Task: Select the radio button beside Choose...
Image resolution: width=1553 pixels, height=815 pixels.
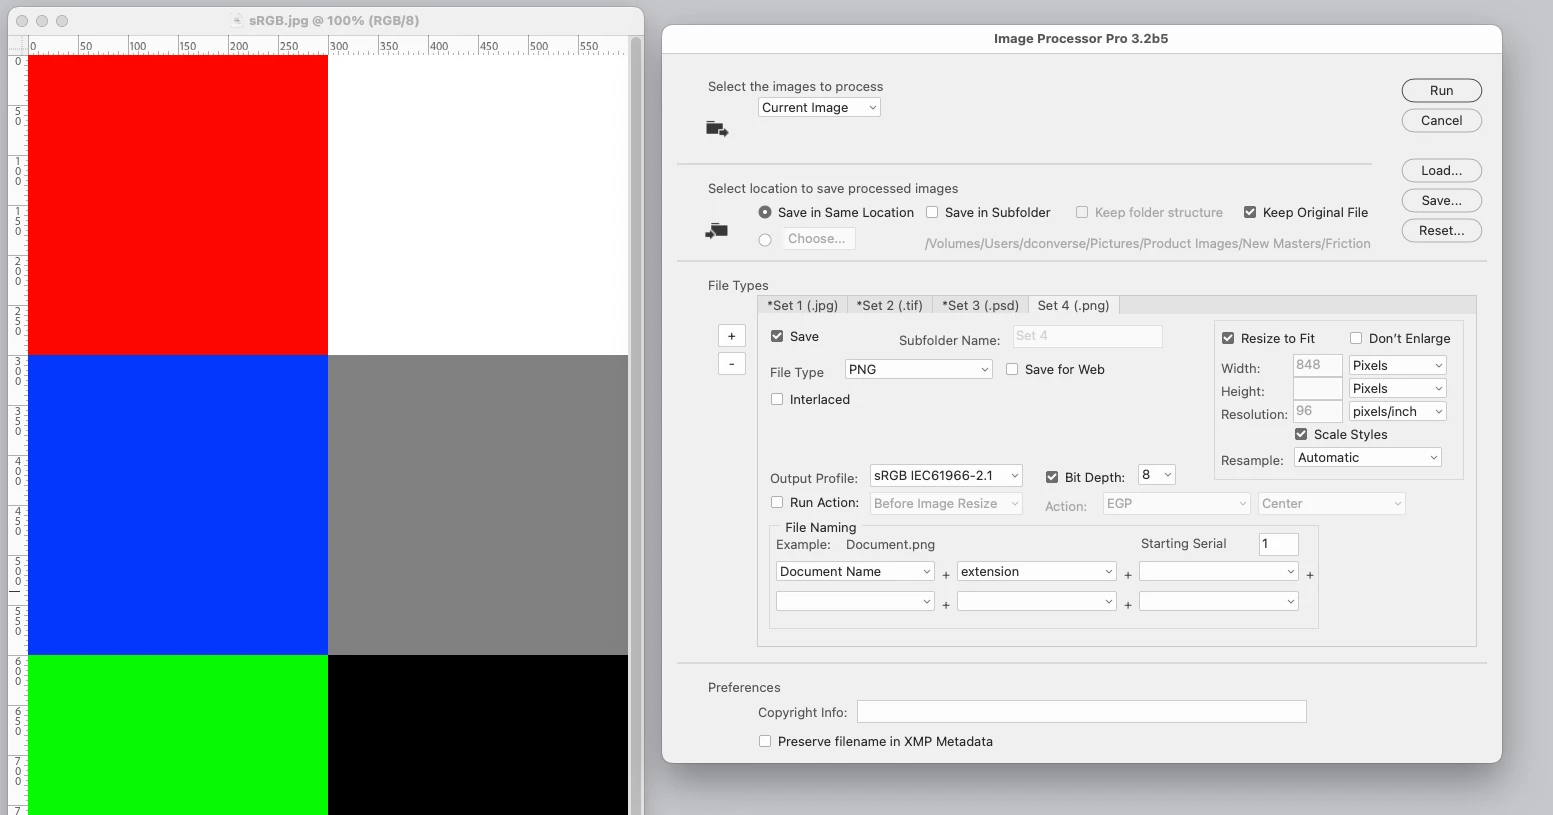Action: (x=765, y=239)
